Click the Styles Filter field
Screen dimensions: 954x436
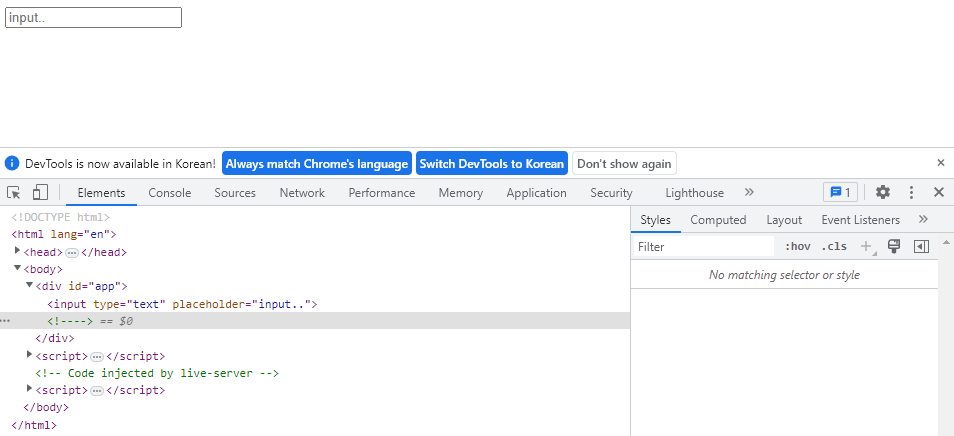(x=703, y=246)
